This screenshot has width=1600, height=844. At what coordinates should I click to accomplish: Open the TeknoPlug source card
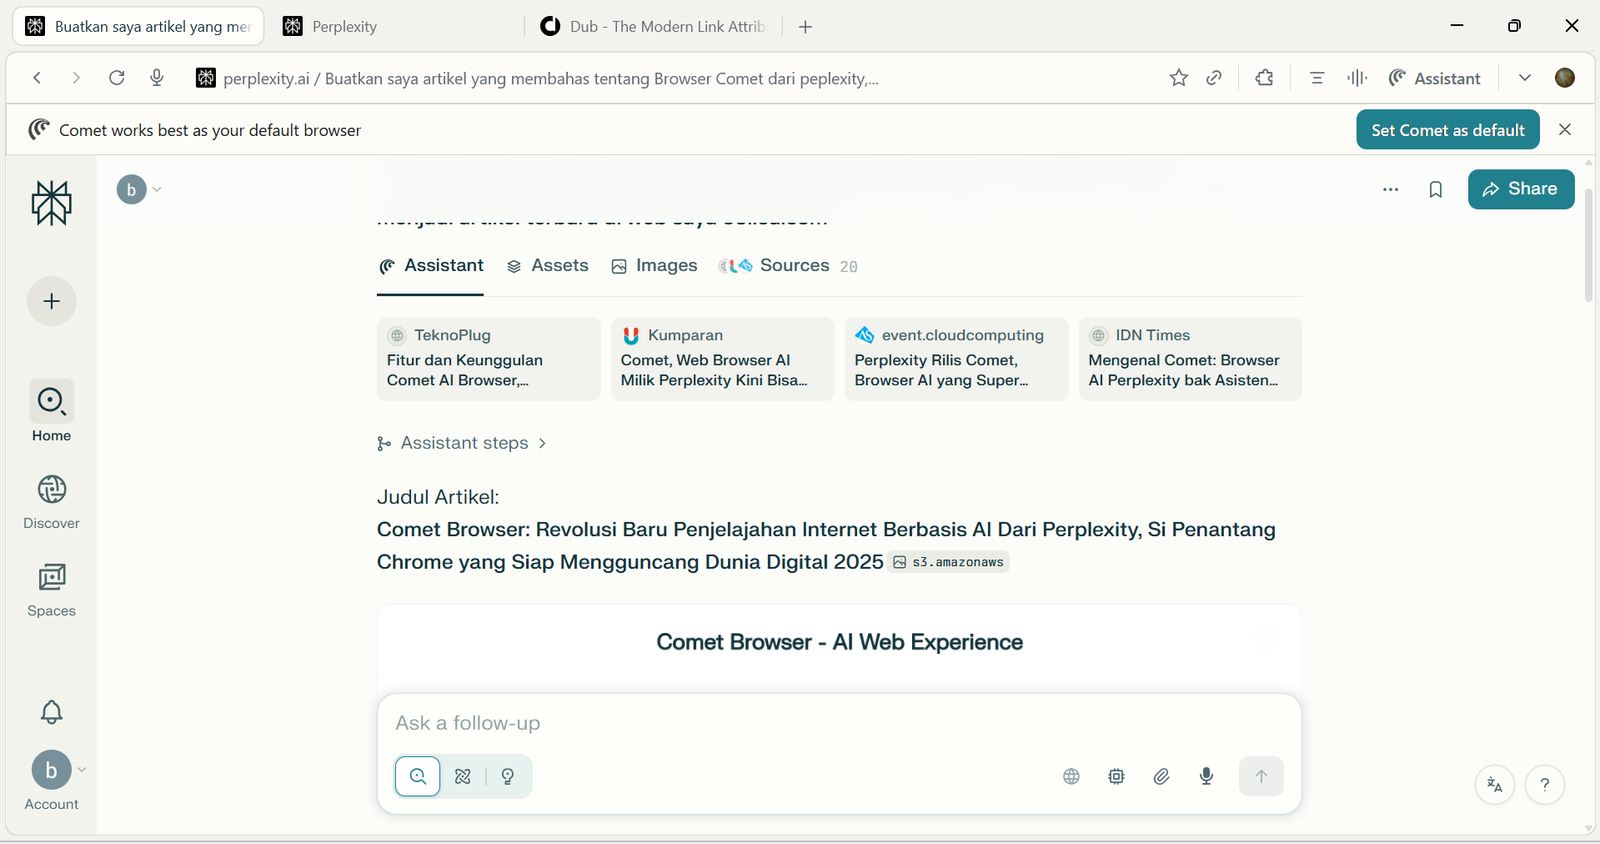488,359
